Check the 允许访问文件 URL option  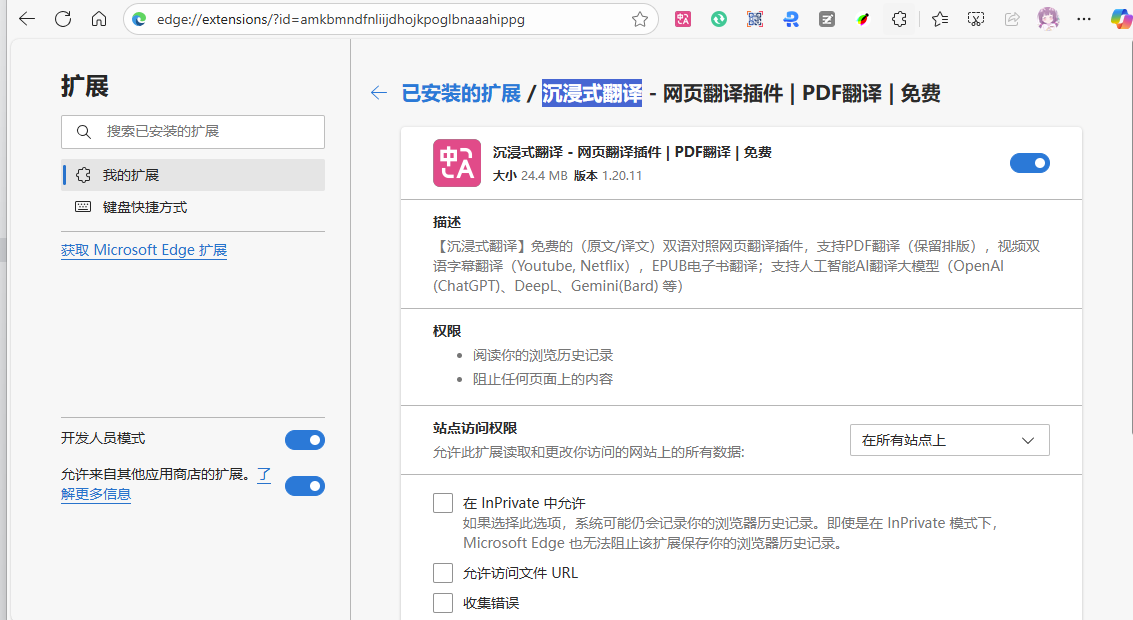(x=443, y=572)
